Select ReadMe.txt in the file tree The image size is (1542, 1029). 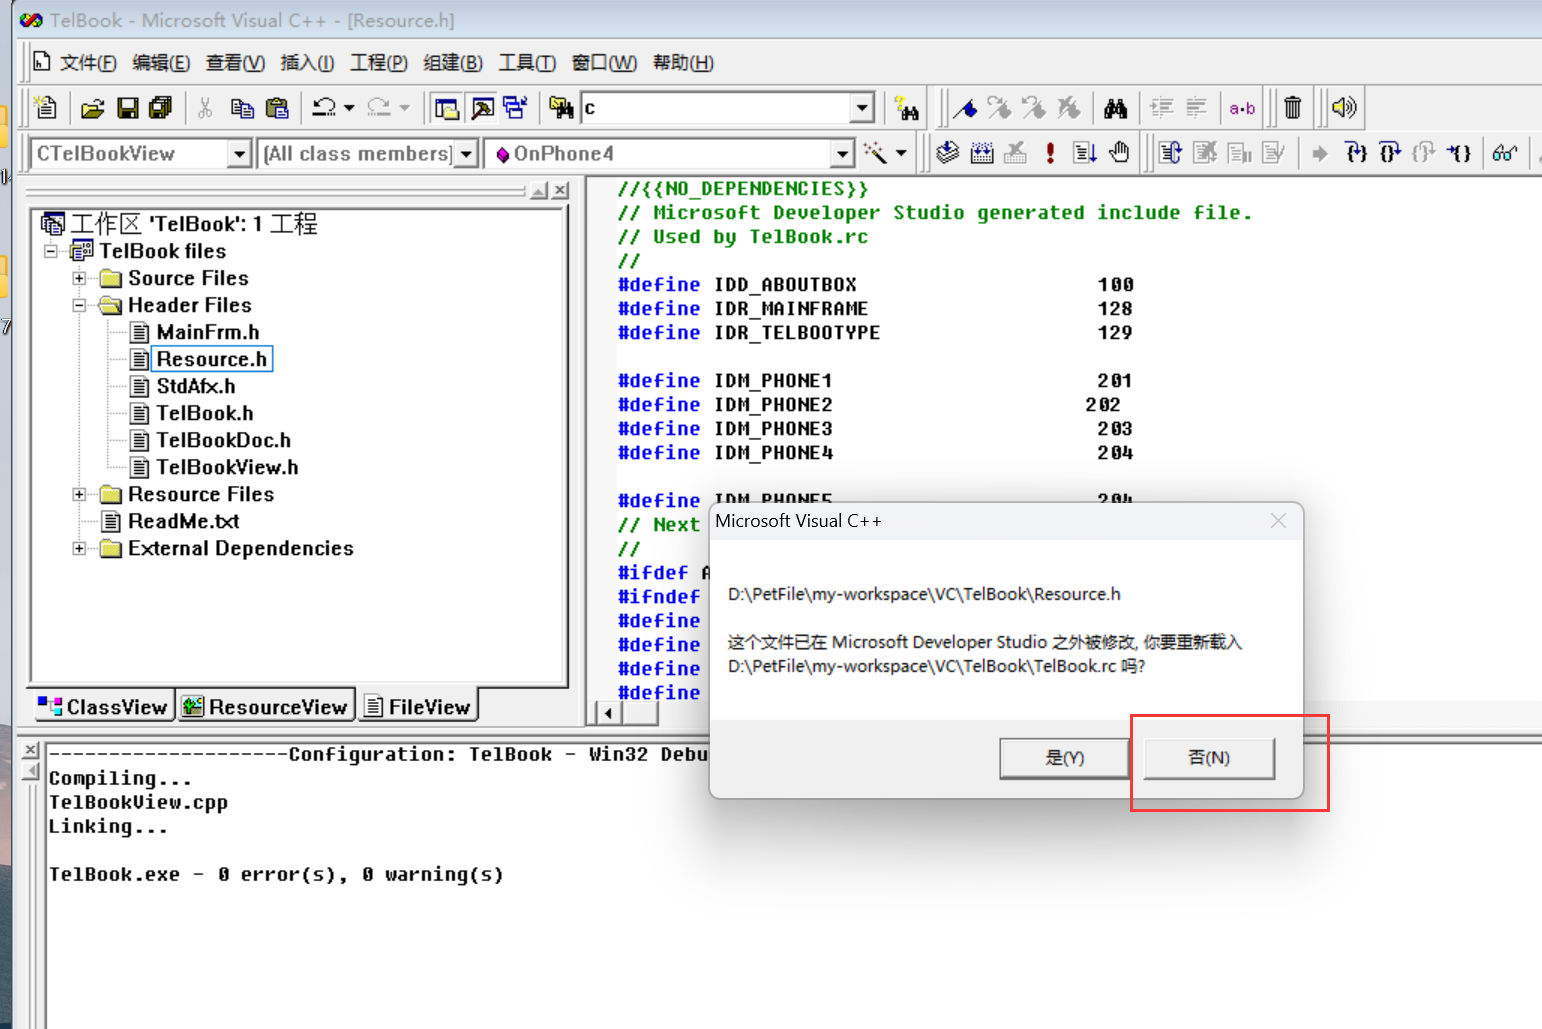click(184, 521)
